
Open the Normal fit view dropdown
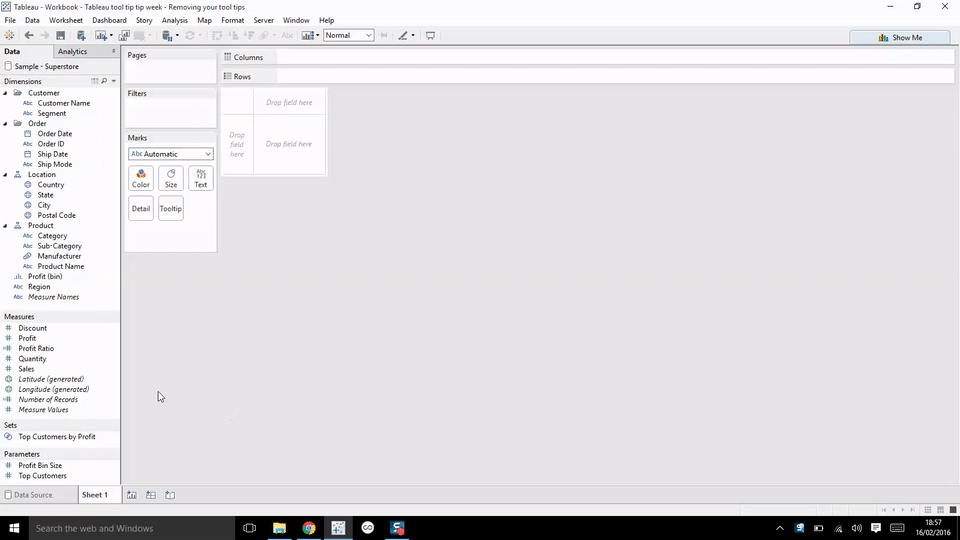(x=348, y=36)
